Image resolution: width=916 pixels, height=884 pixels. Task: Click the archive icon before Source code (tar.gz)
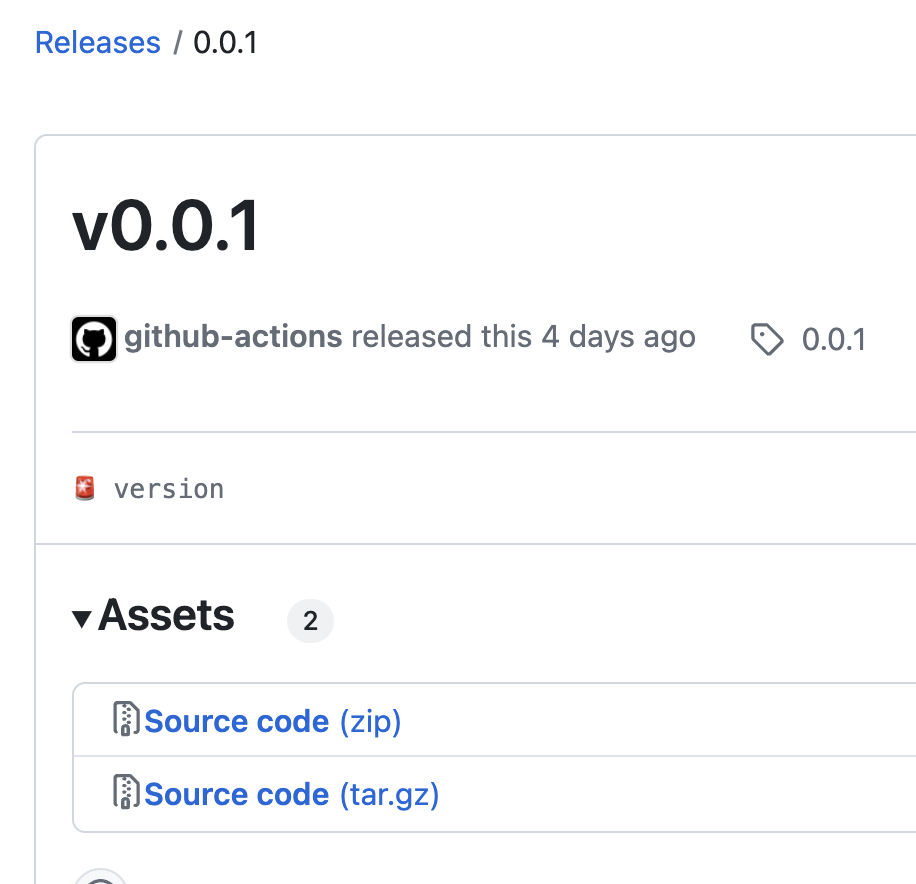[125, 793]
